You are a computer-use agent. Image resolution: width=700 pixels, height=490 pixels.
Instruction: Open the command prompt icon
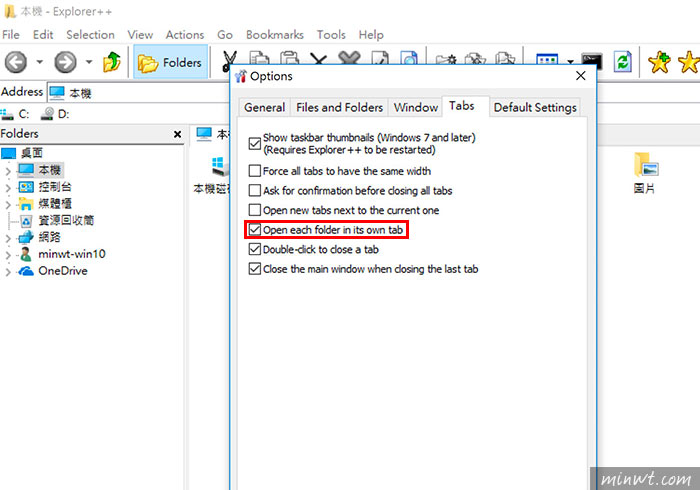point(592,61)
